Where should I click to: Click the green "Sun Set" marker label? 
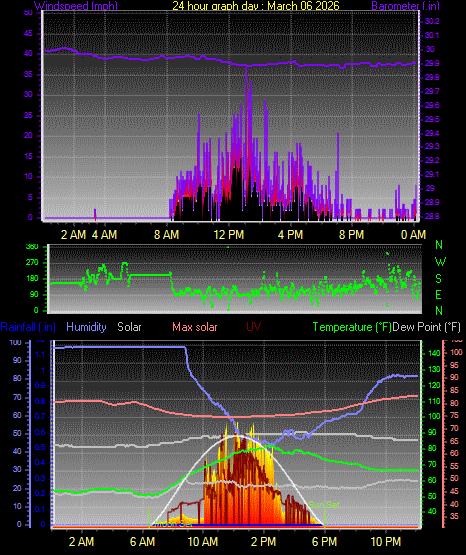click(324, 504)
